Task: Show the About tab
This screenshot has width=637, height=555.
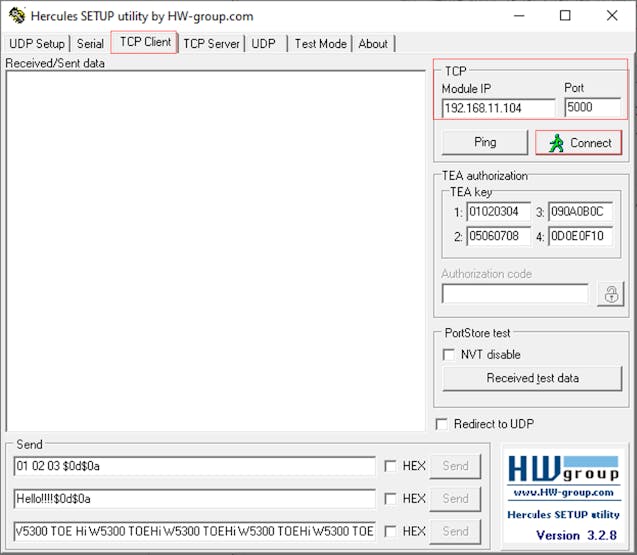Action: pyautogui.click(x=373, y=43)
